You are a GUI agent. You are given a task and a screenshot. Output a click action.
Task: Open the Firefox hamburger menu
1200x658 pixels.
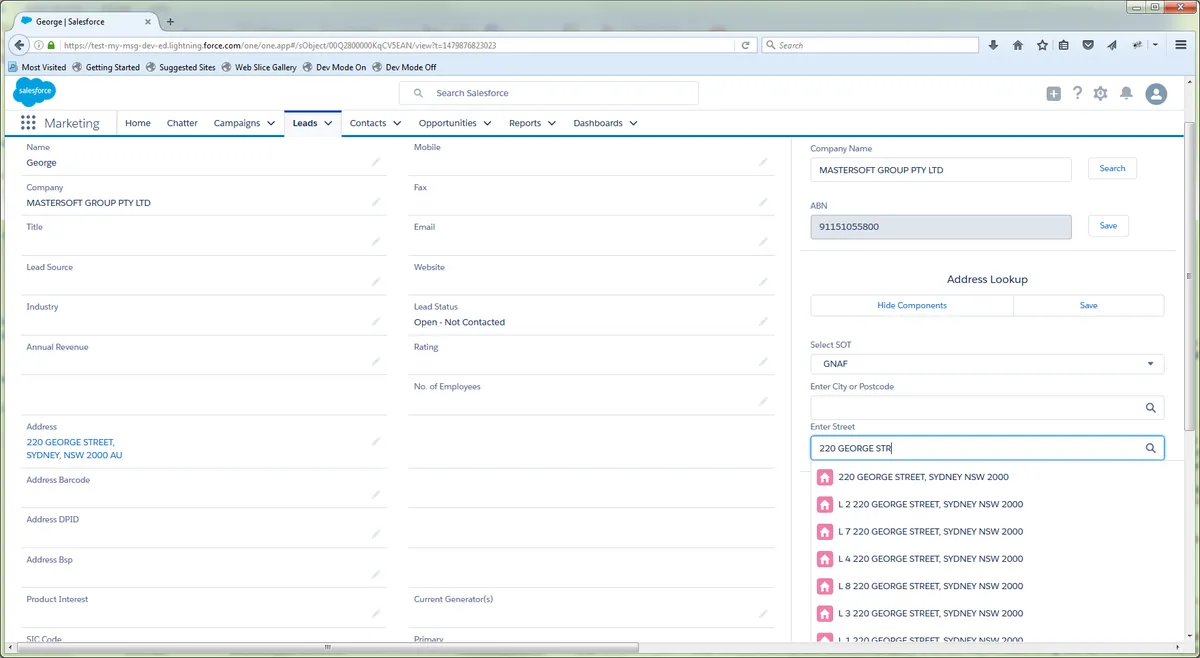coord(1181,45)
